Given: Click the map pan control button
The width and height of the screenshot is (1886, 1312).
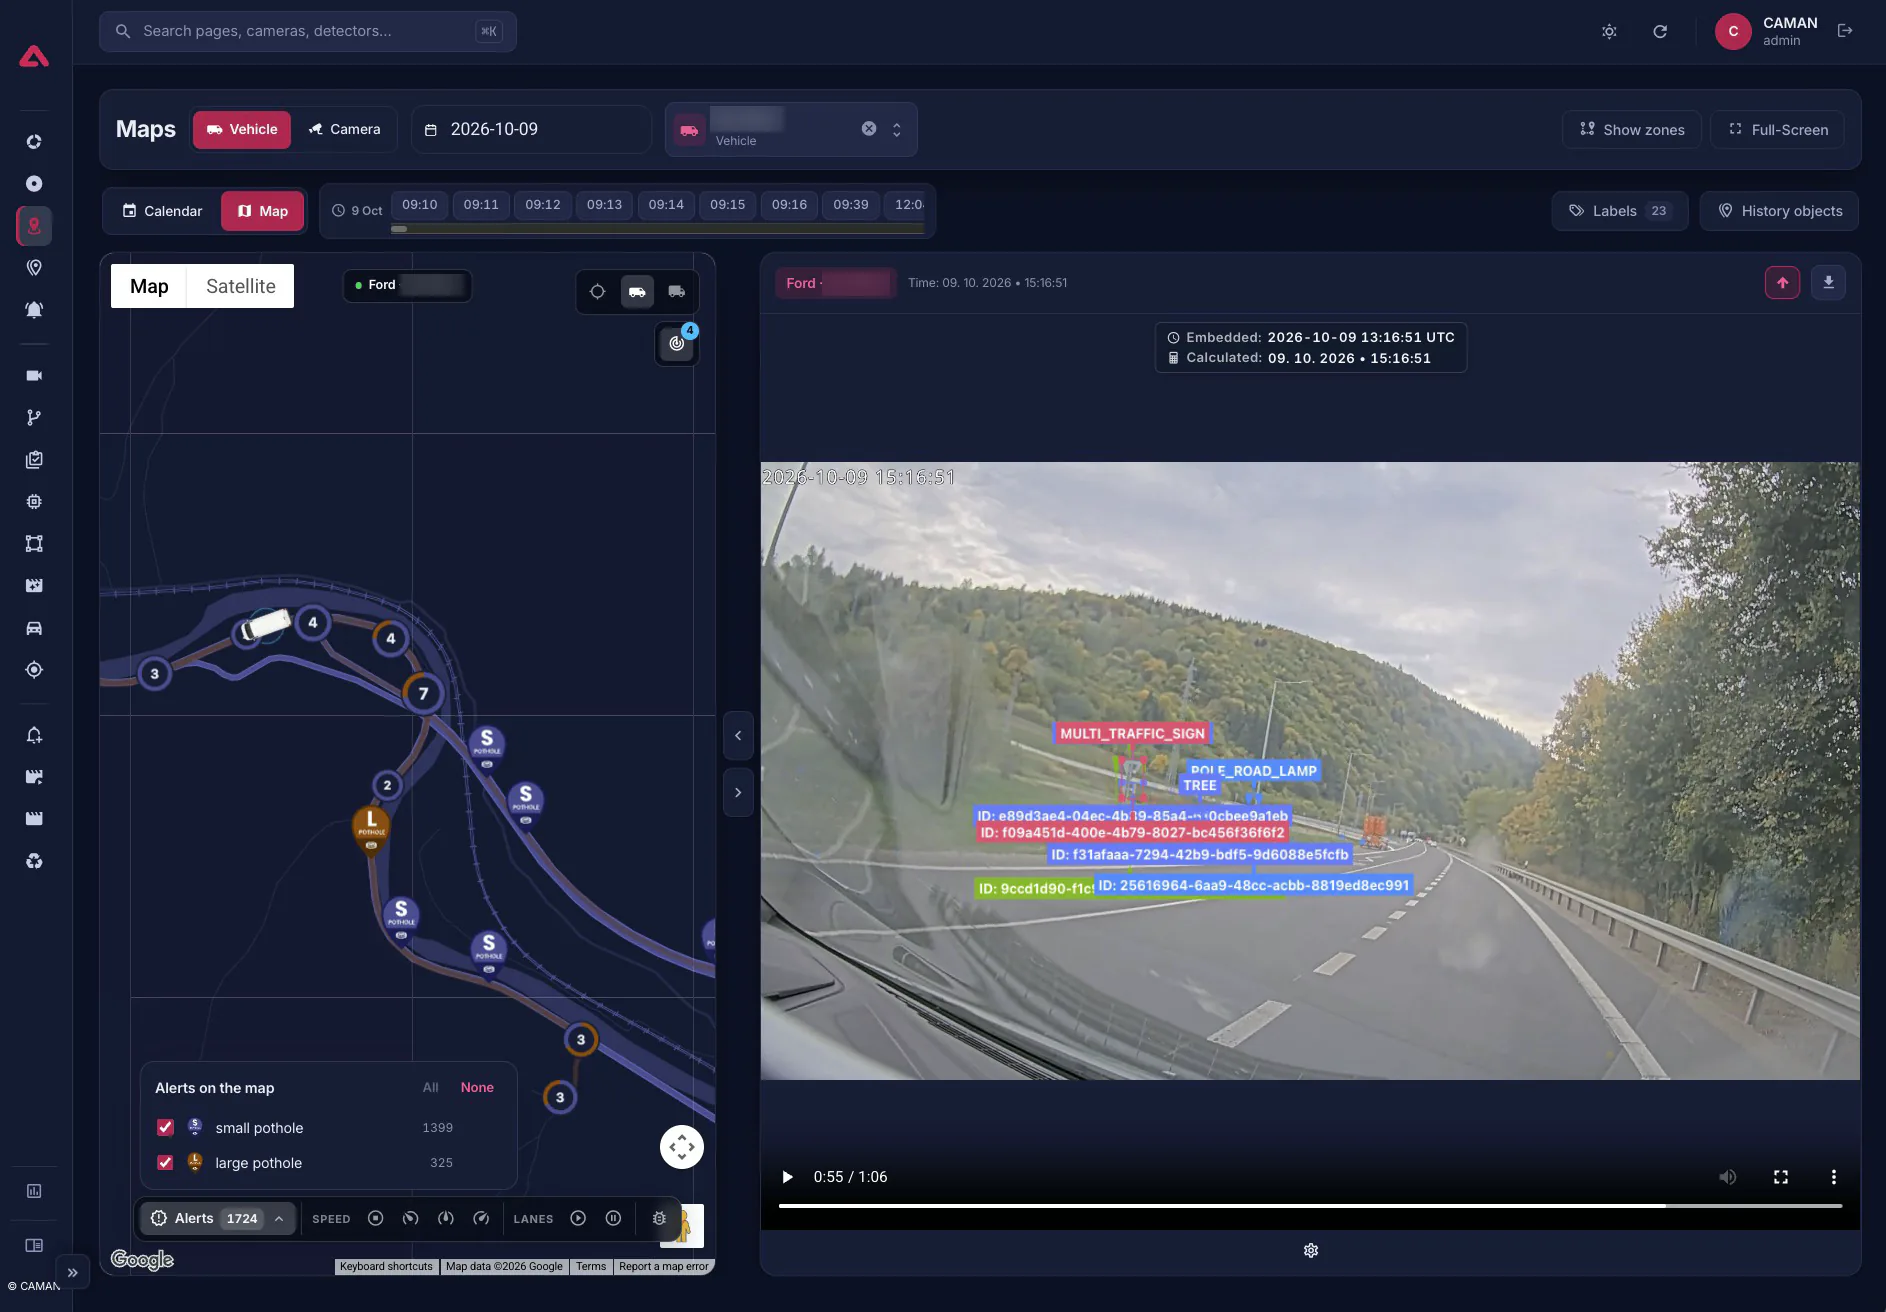Looking at the screenshot, I should 682,1147.
